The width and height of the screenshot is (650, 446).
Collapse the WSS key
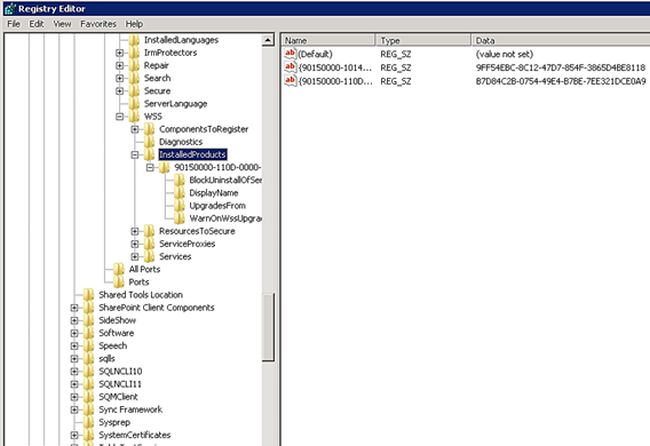tap(119, 116)
